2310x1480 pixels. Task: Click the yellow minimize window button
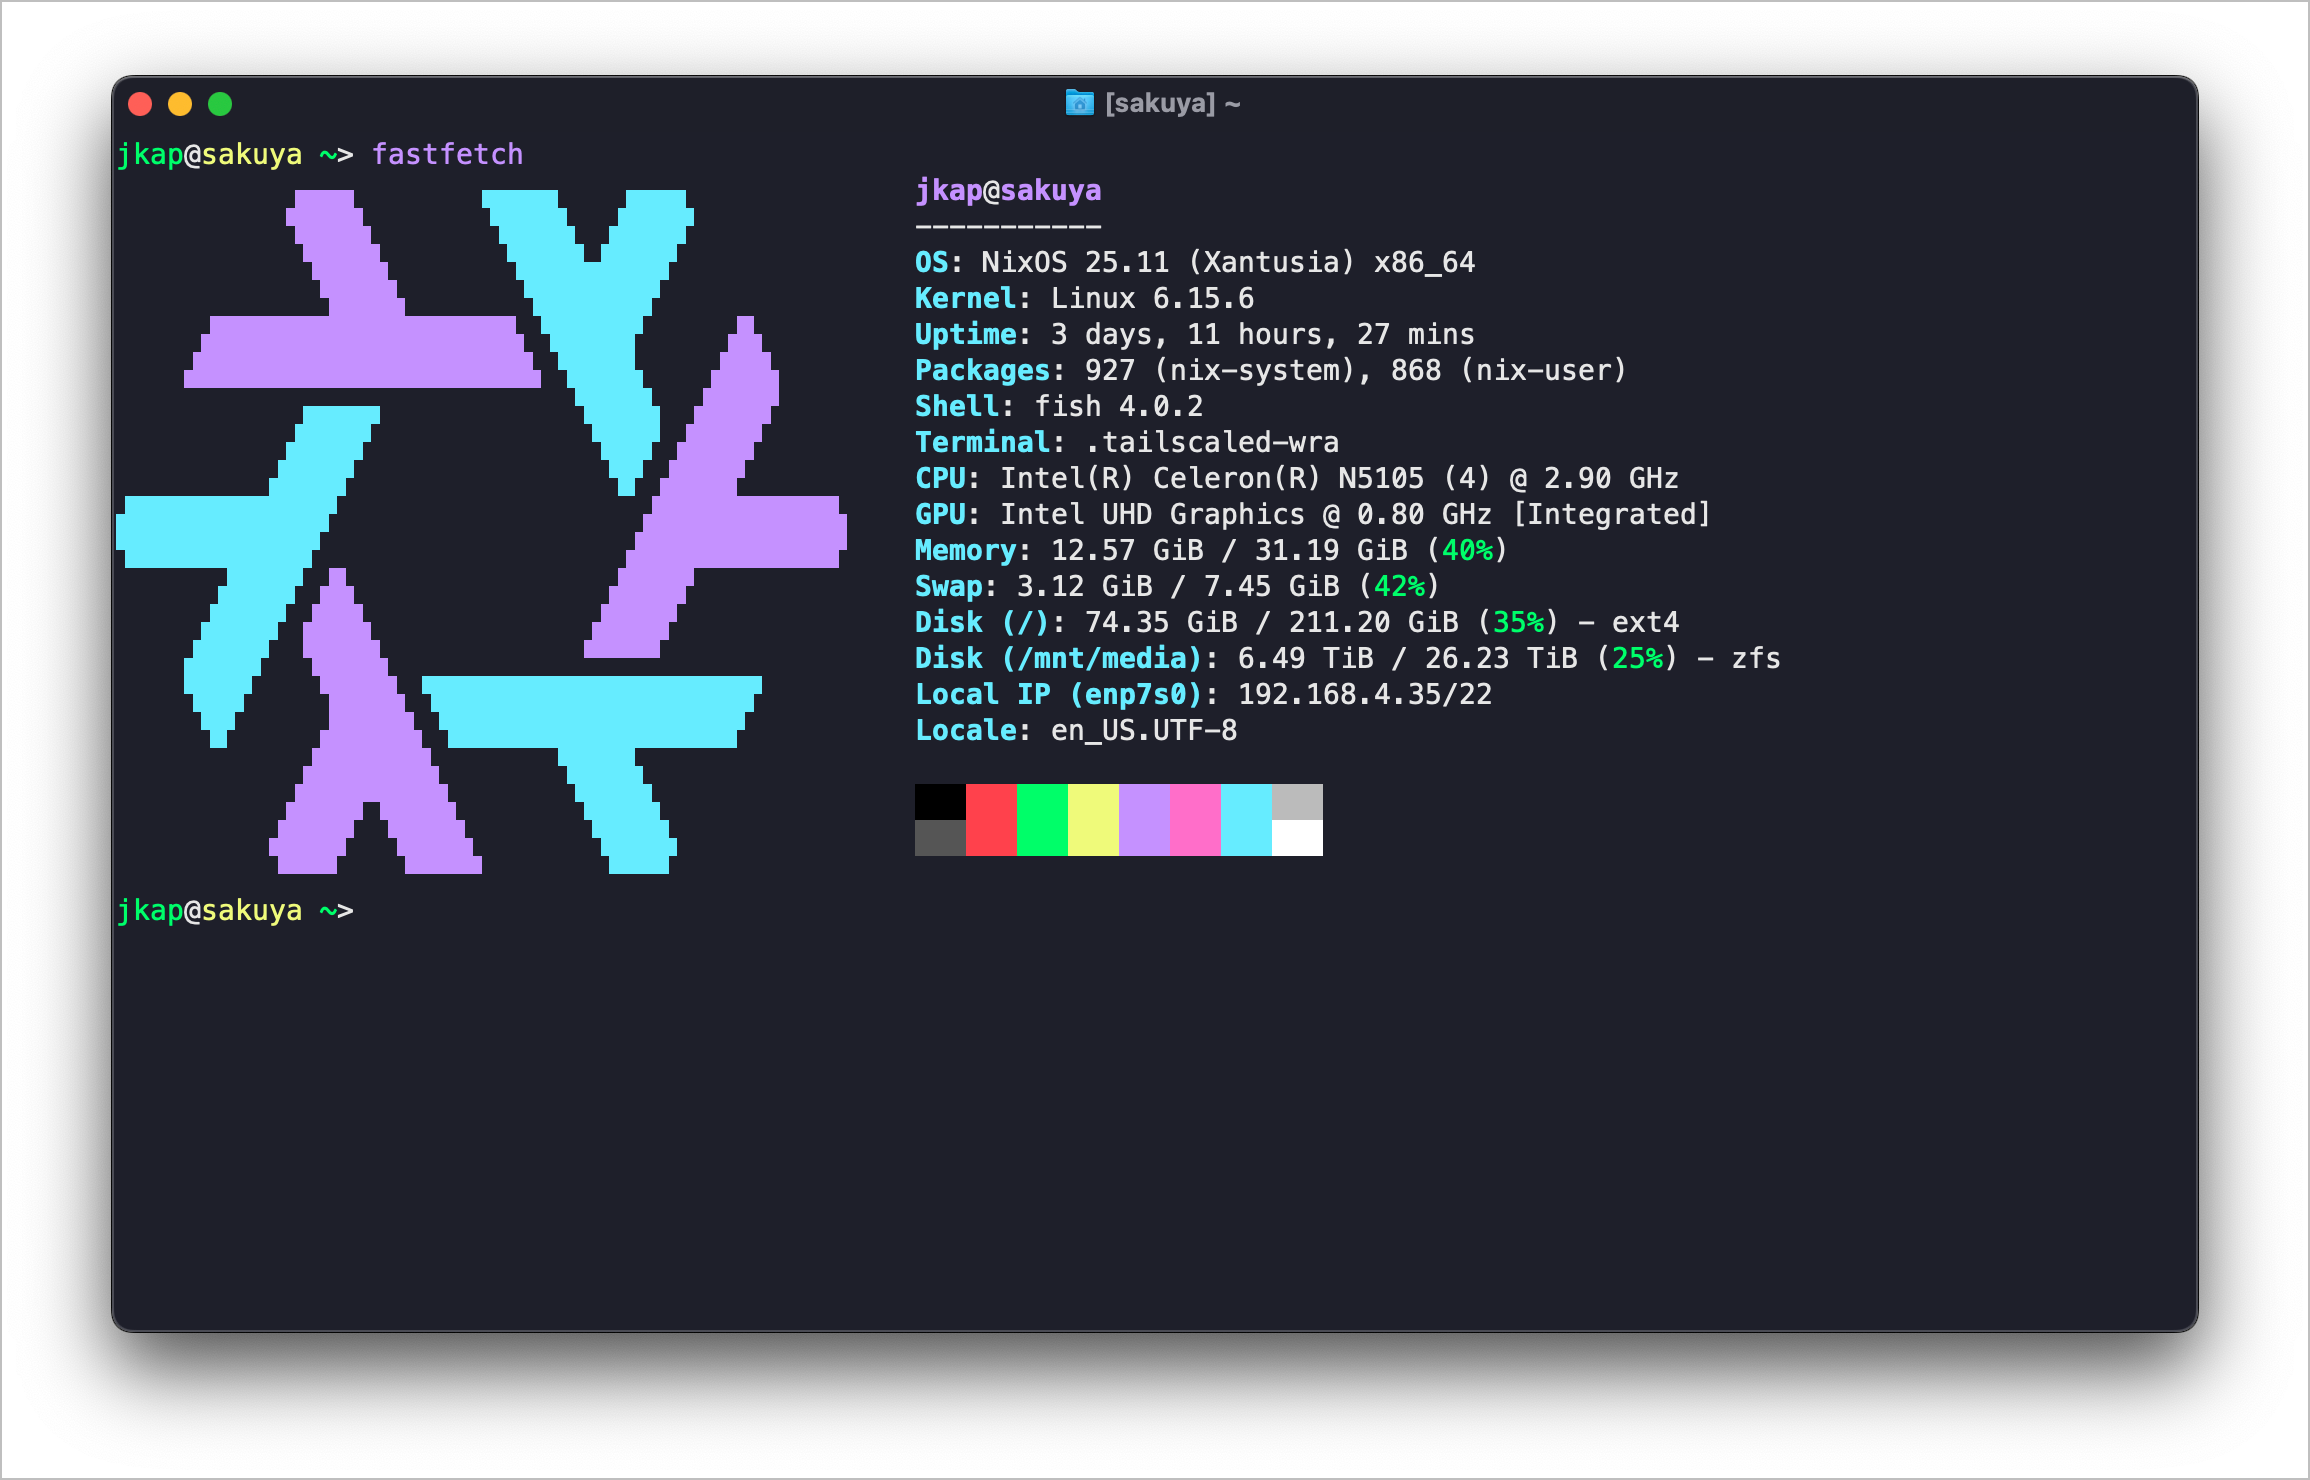(x=180, y=104)
